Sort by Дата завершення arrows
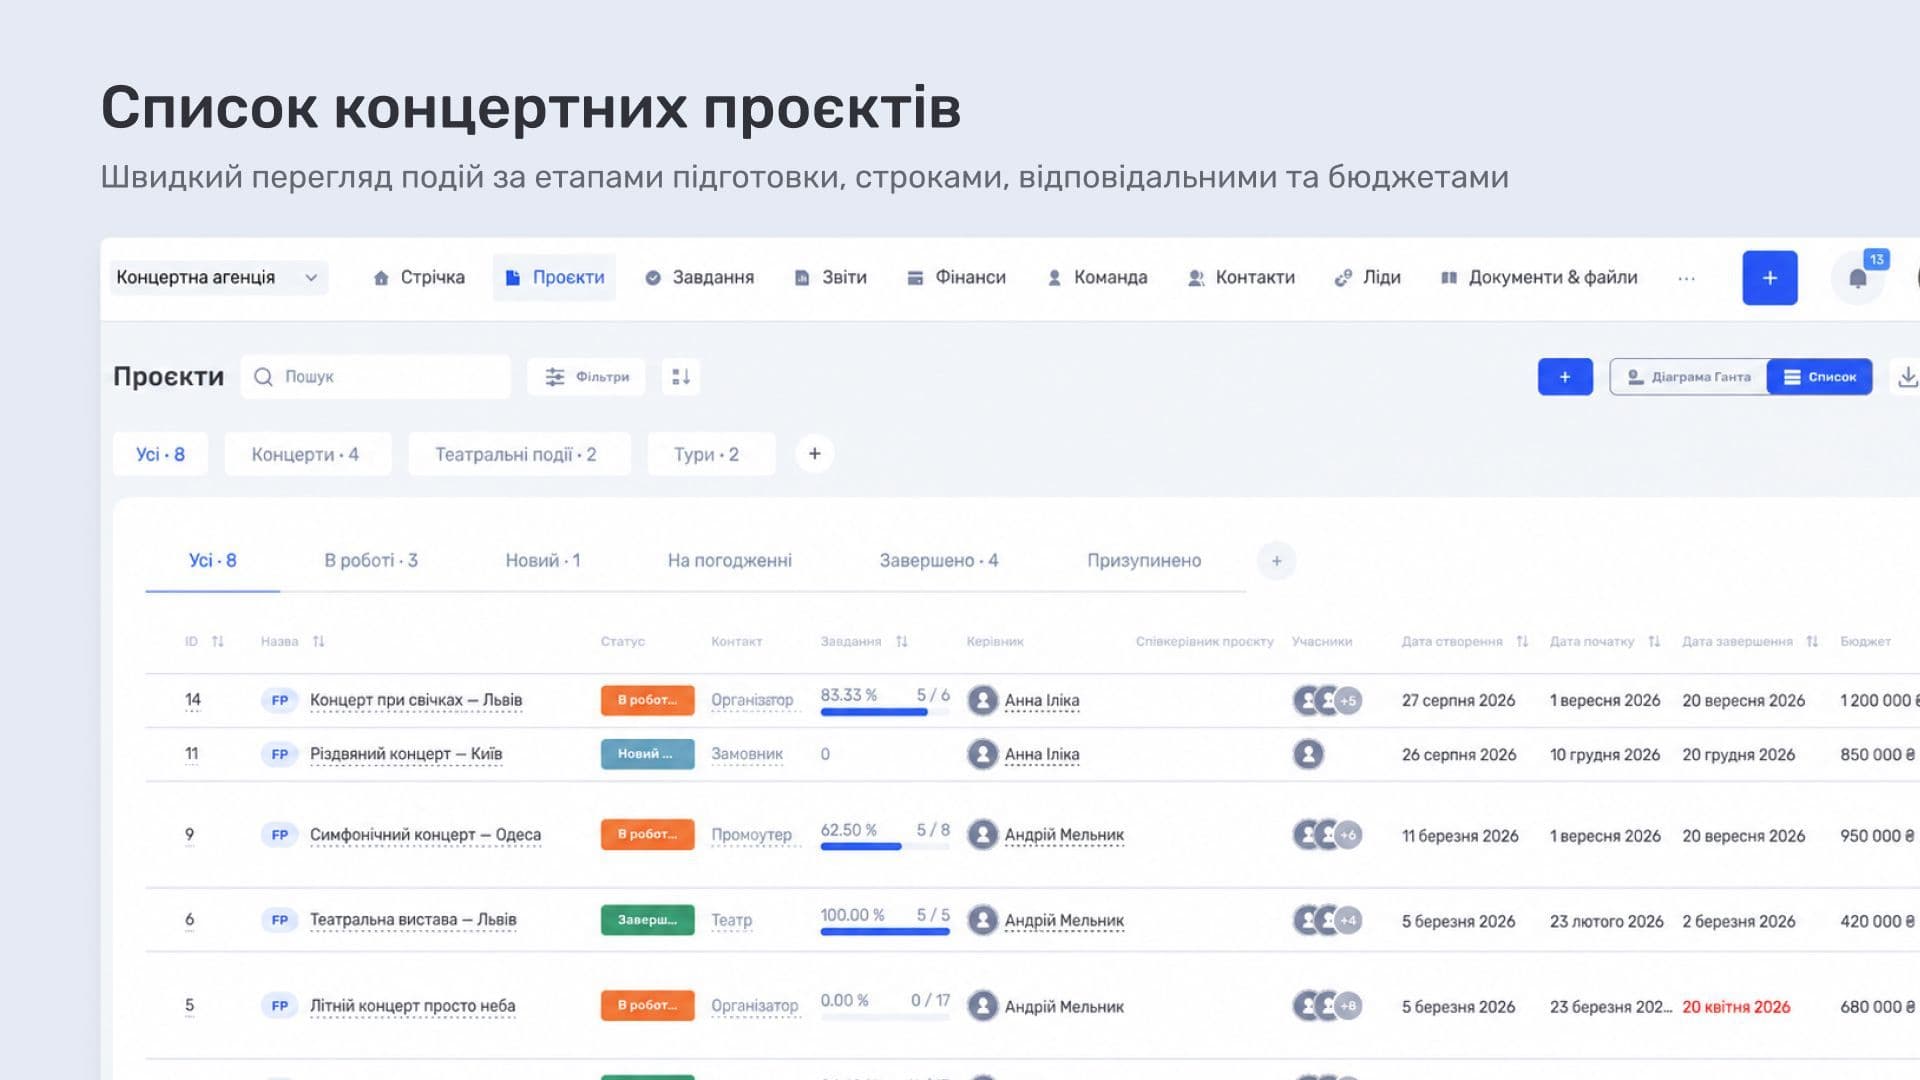This screenshot has height=1080, width=1920. 1812,642
